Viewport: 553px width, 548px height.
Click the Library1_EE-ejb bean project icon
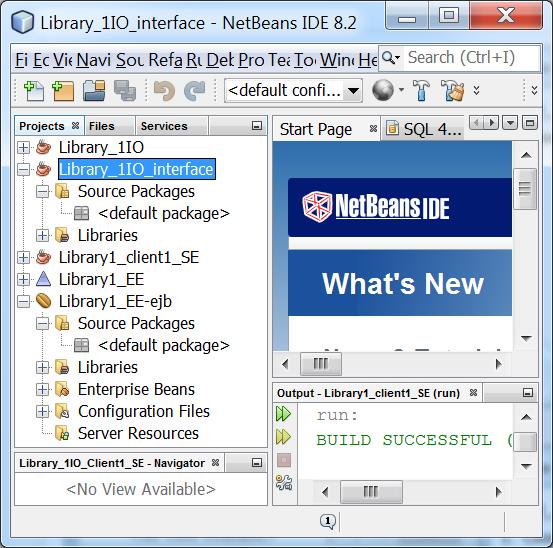tap(43, 301)
